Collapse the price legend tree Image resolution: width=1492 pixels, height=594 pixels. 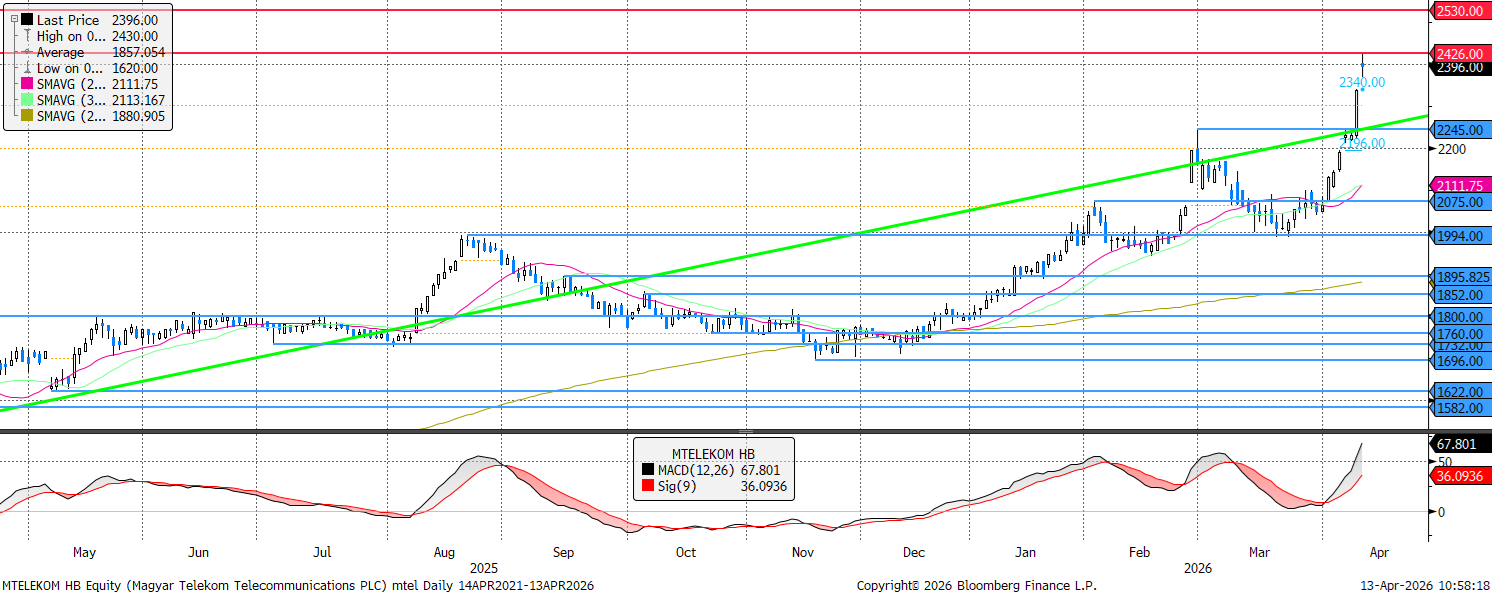[12, 19]
